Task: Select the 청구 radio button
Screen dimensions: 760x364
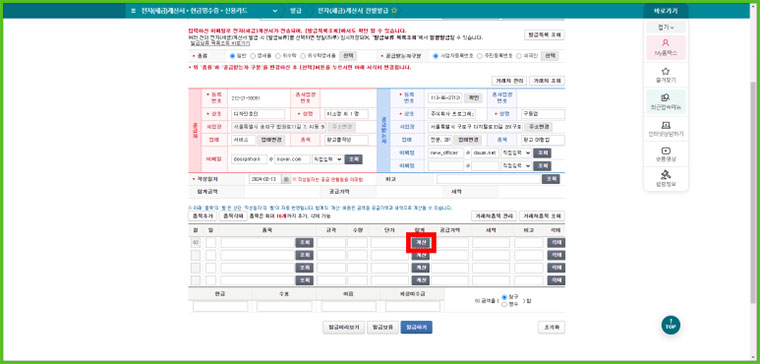Action: point(505,297)
